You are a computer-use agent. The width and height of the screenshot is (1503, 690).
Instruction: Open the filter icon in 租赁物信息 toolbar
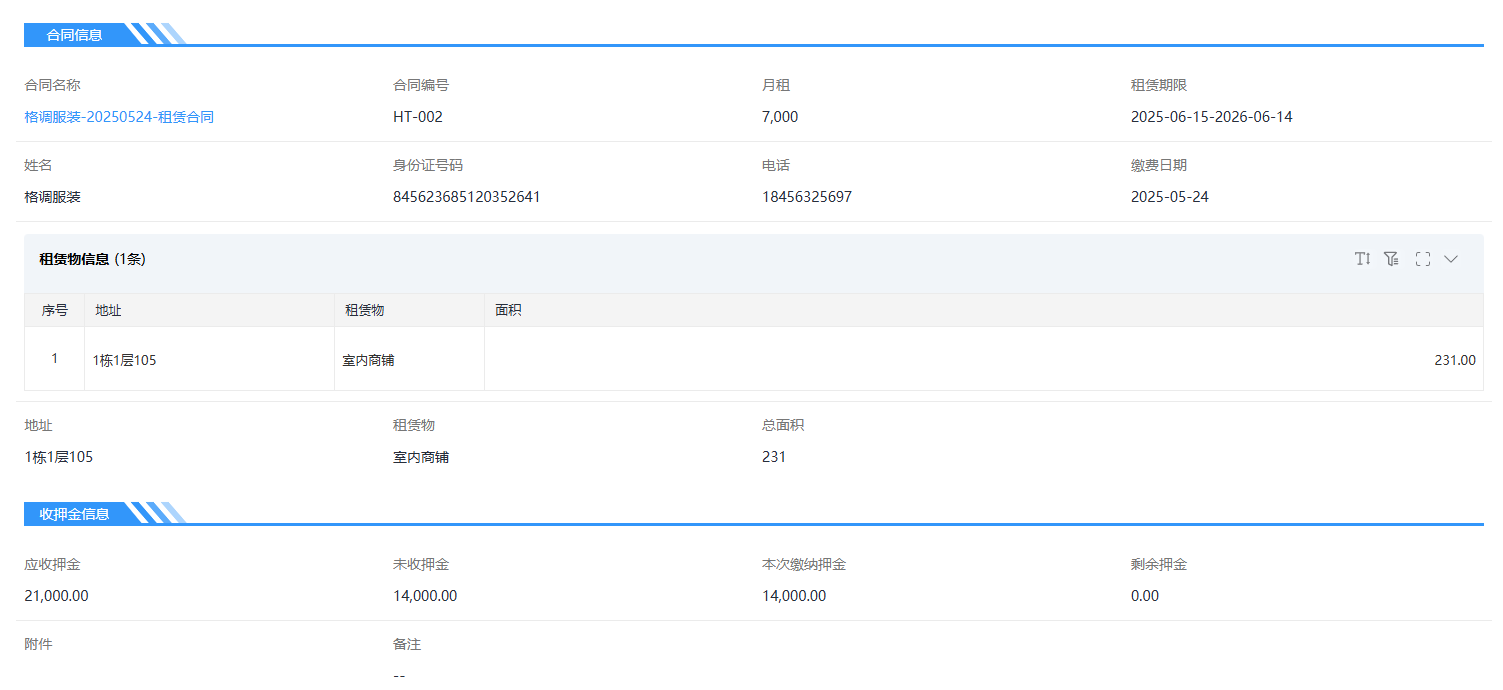point(1391,259)
